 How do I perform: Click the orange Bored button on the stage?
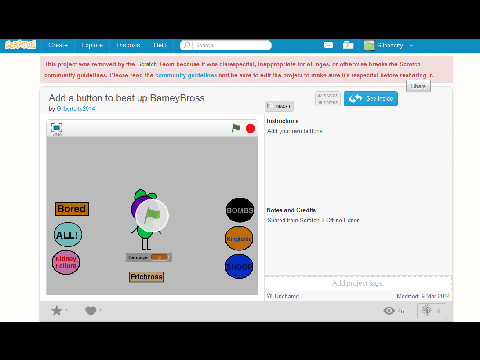click(x=72, y=209)
